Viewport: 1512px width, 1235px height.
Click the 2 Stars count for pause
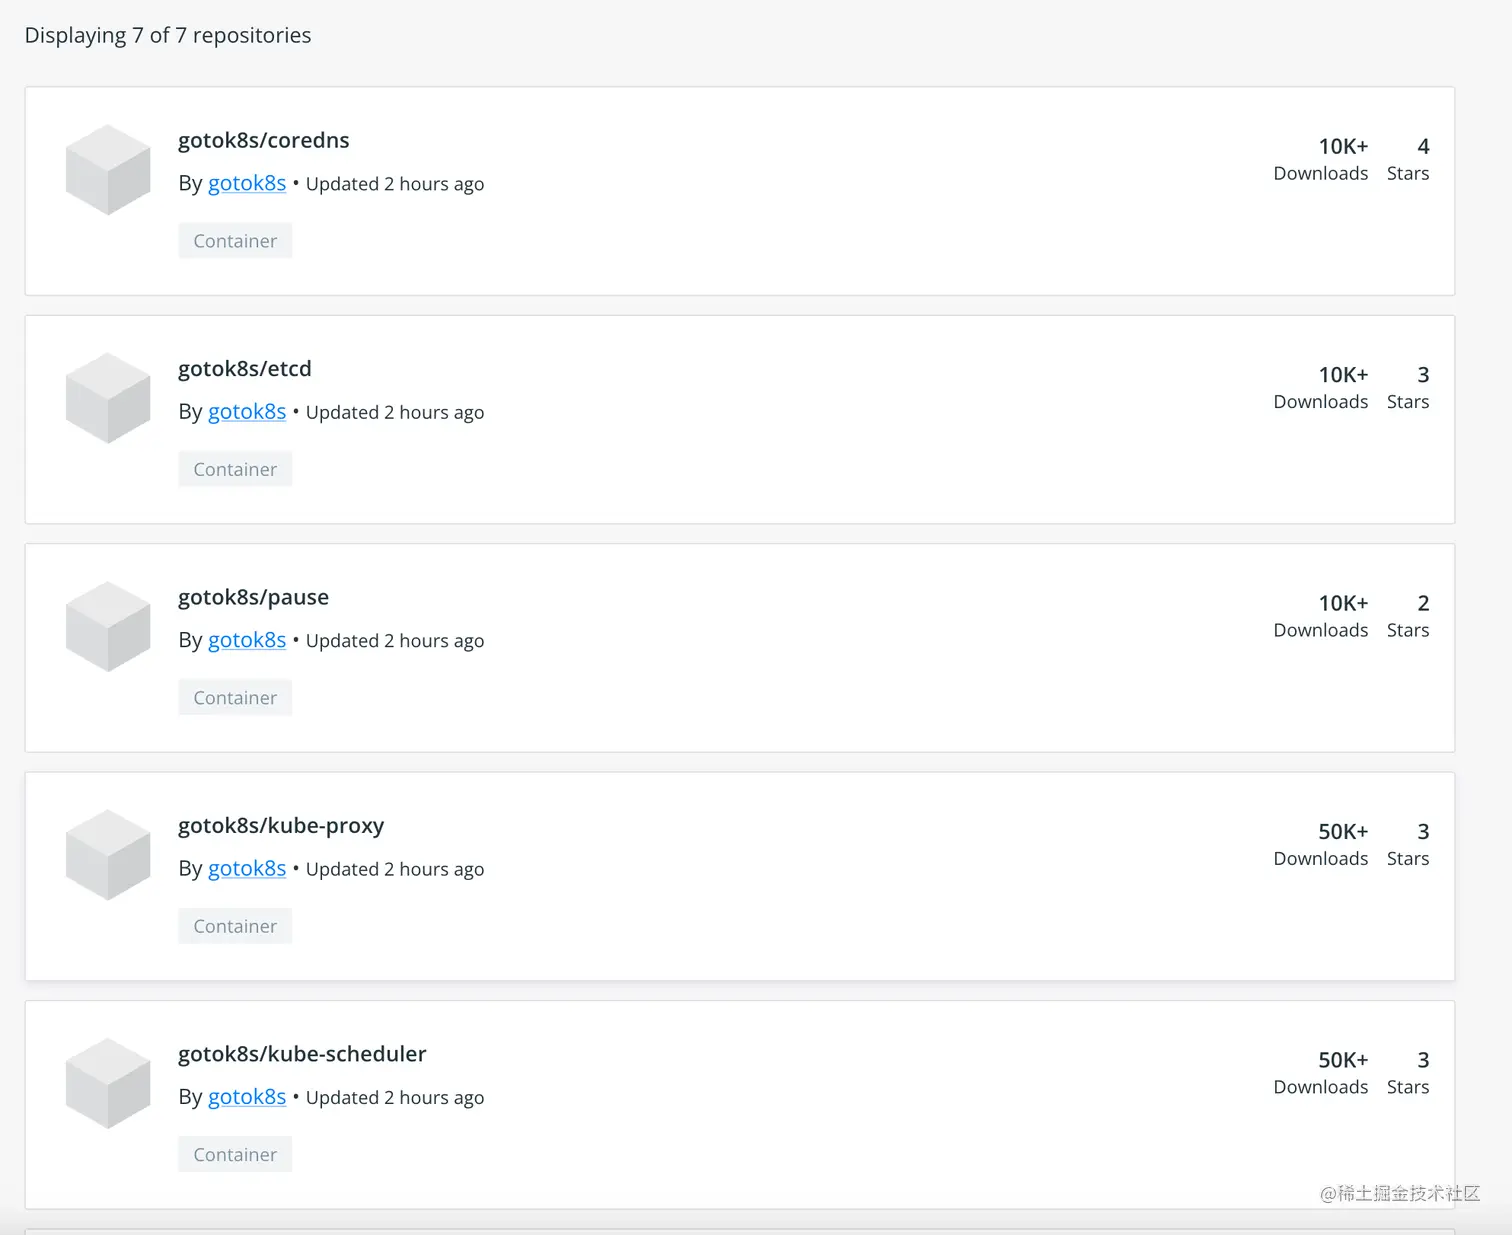coord(1408,616)
